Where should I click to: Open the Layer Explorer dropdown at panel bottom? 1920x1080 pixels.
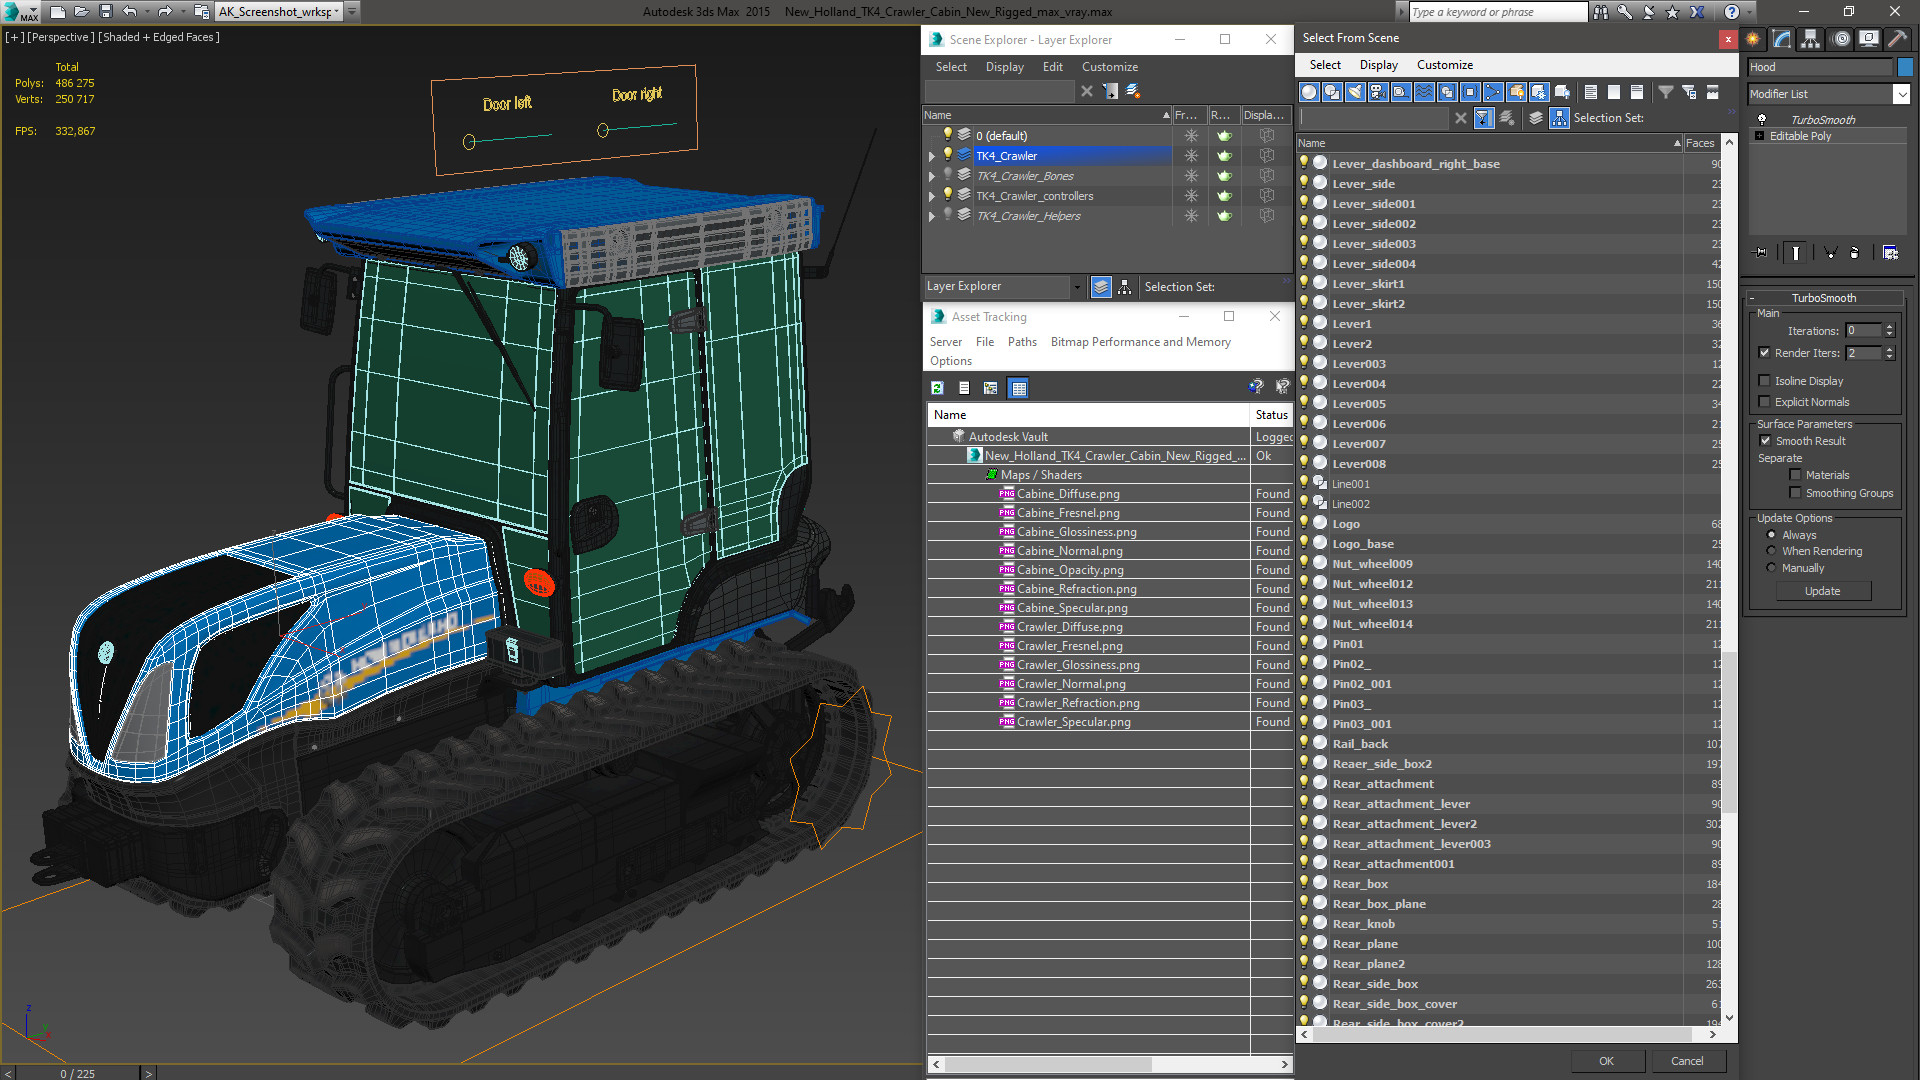(x=1077, y=287)
